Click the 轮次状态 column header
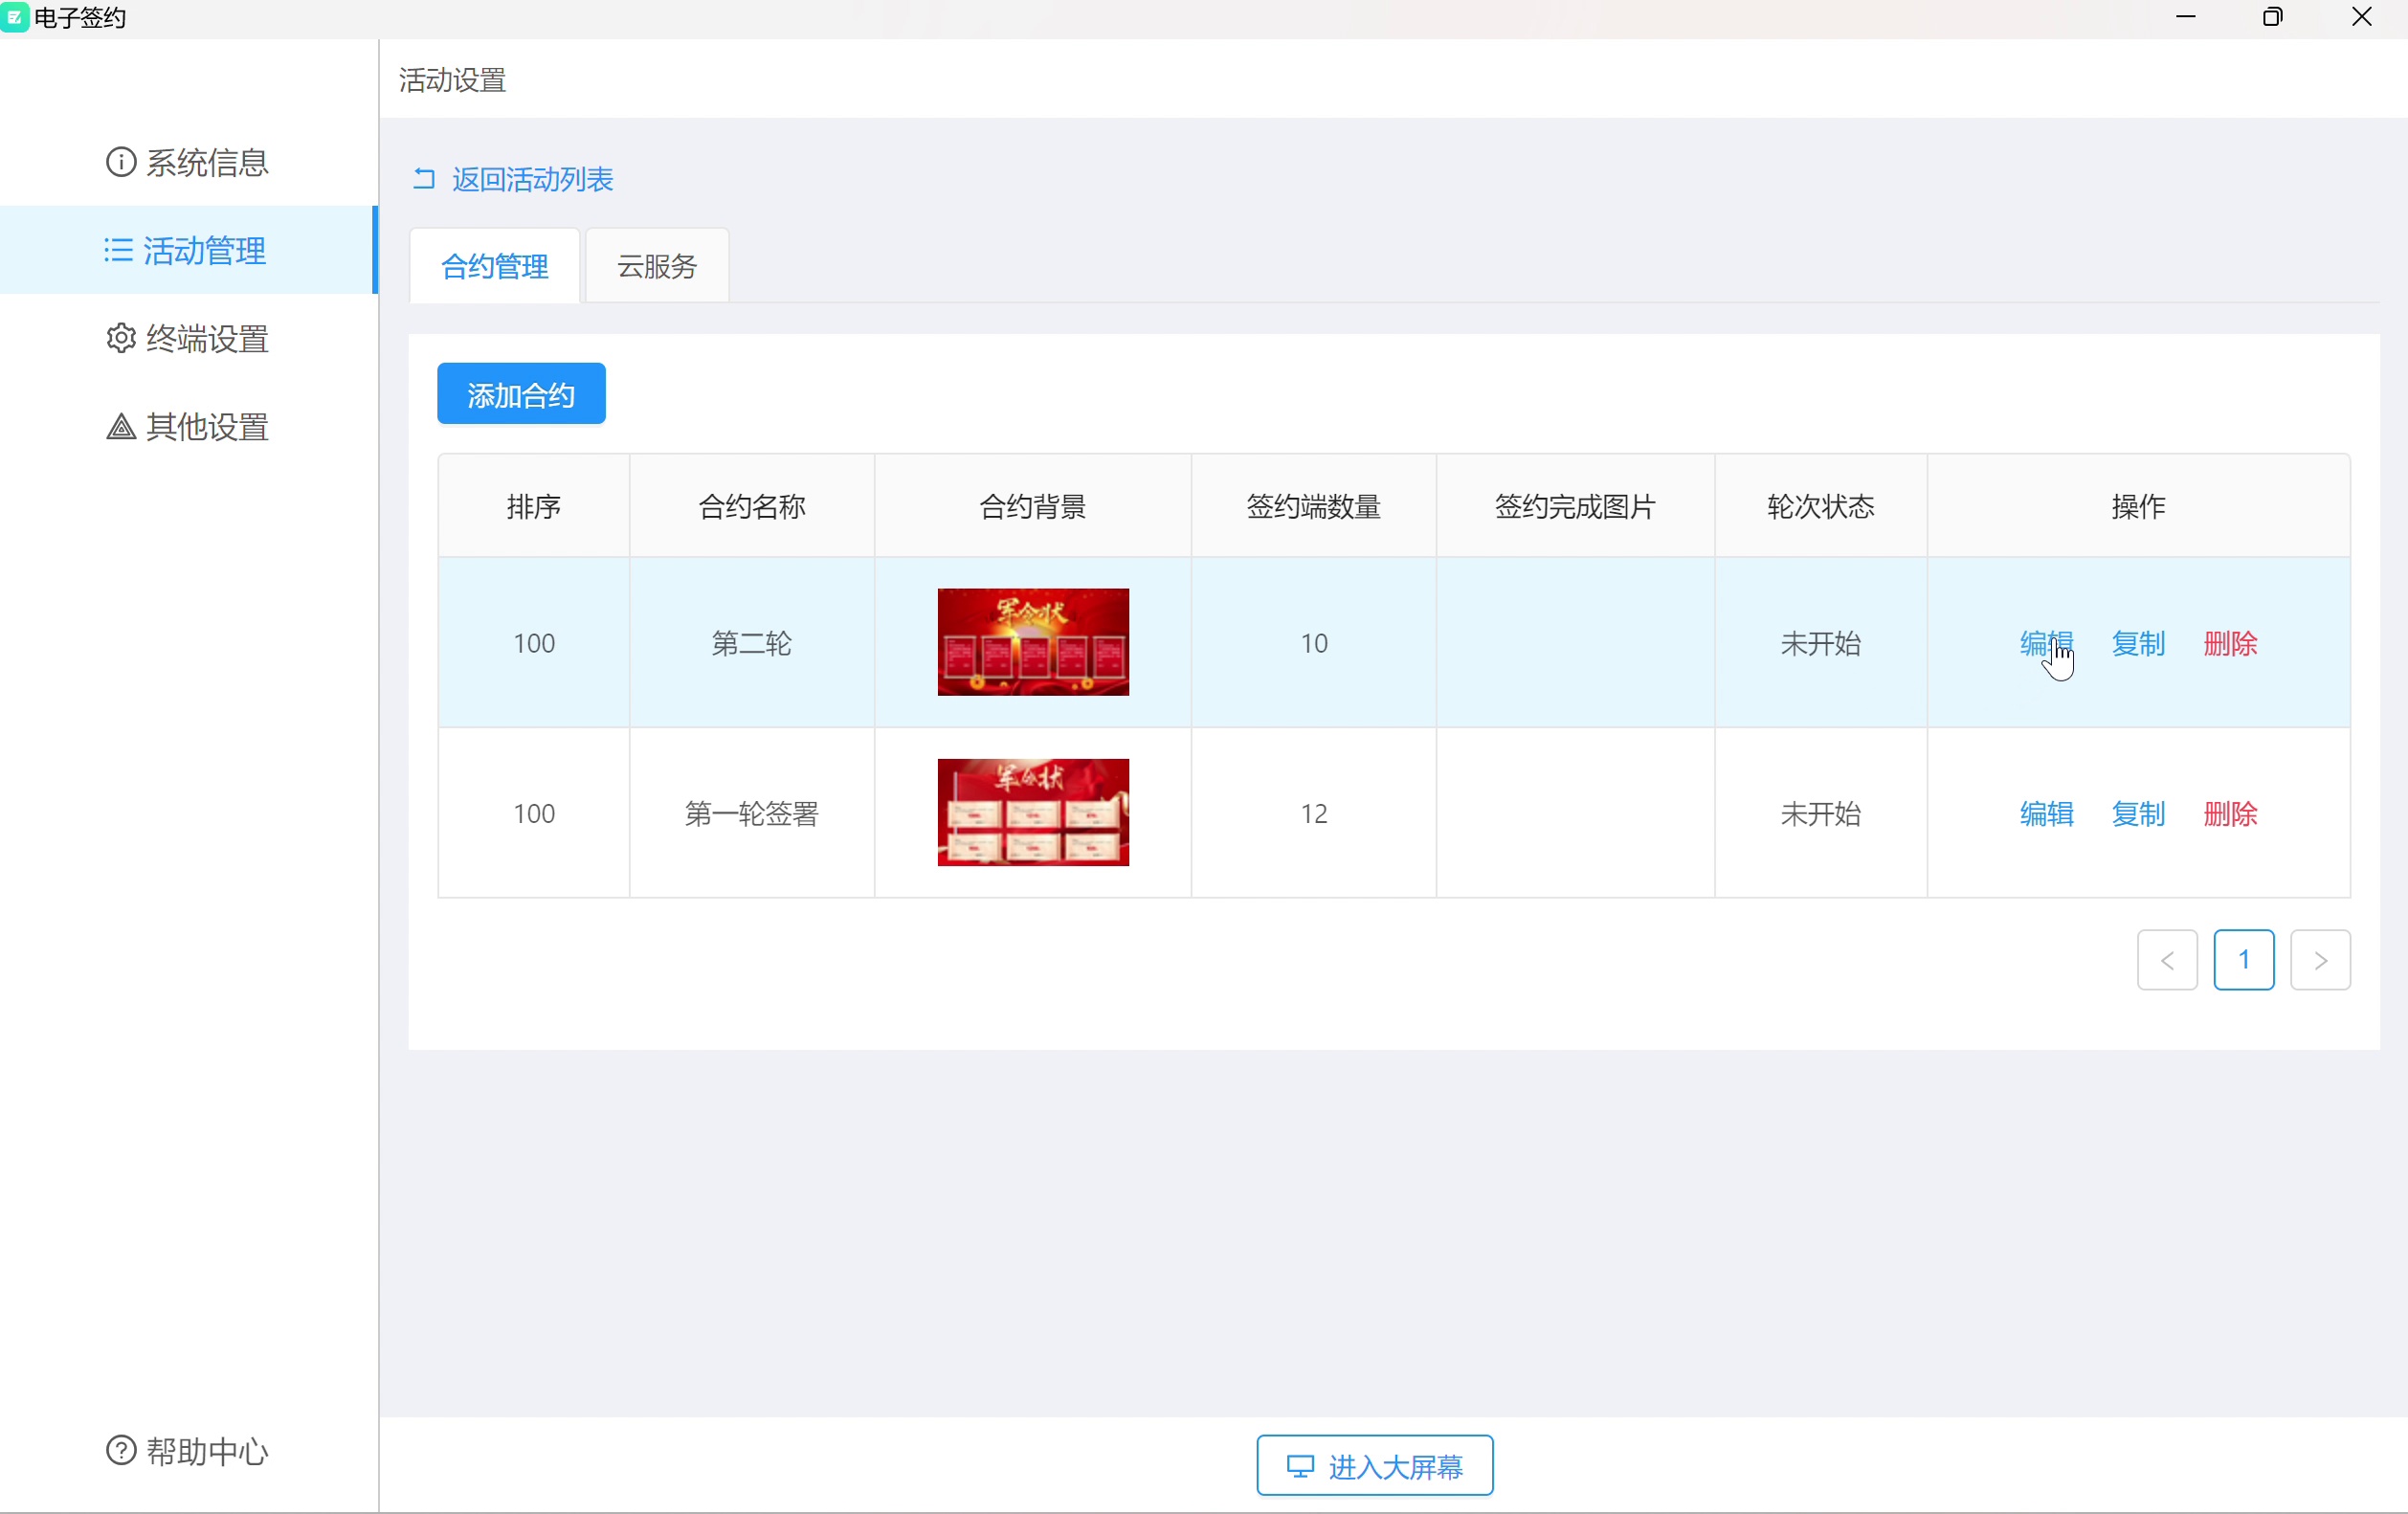Image resolution: width=2408 pixels, height=1514 pixels. [x=1821, y=506]
